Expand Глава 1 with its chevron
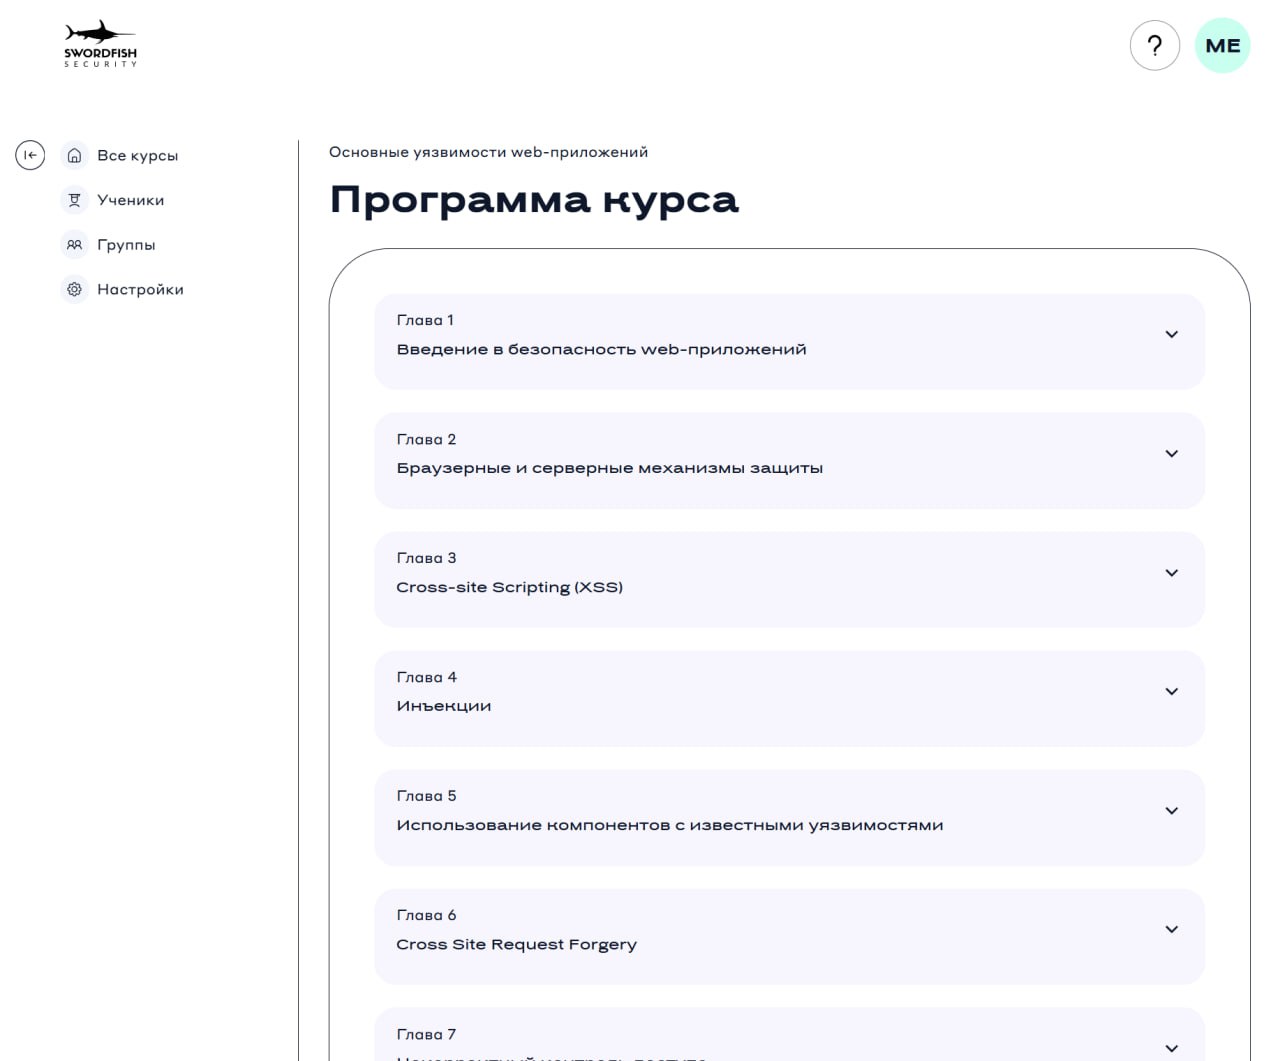Image resolution: width=1280 pixels, height=1061 pixels. [x=1171, y=335]
